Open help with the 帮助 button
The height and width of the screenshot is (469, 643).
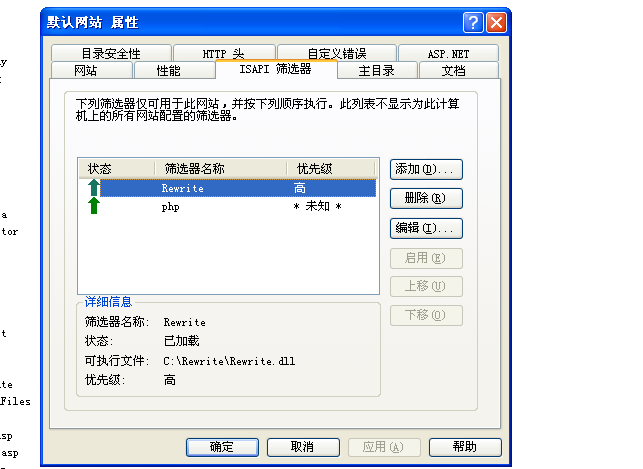[465, 447]
